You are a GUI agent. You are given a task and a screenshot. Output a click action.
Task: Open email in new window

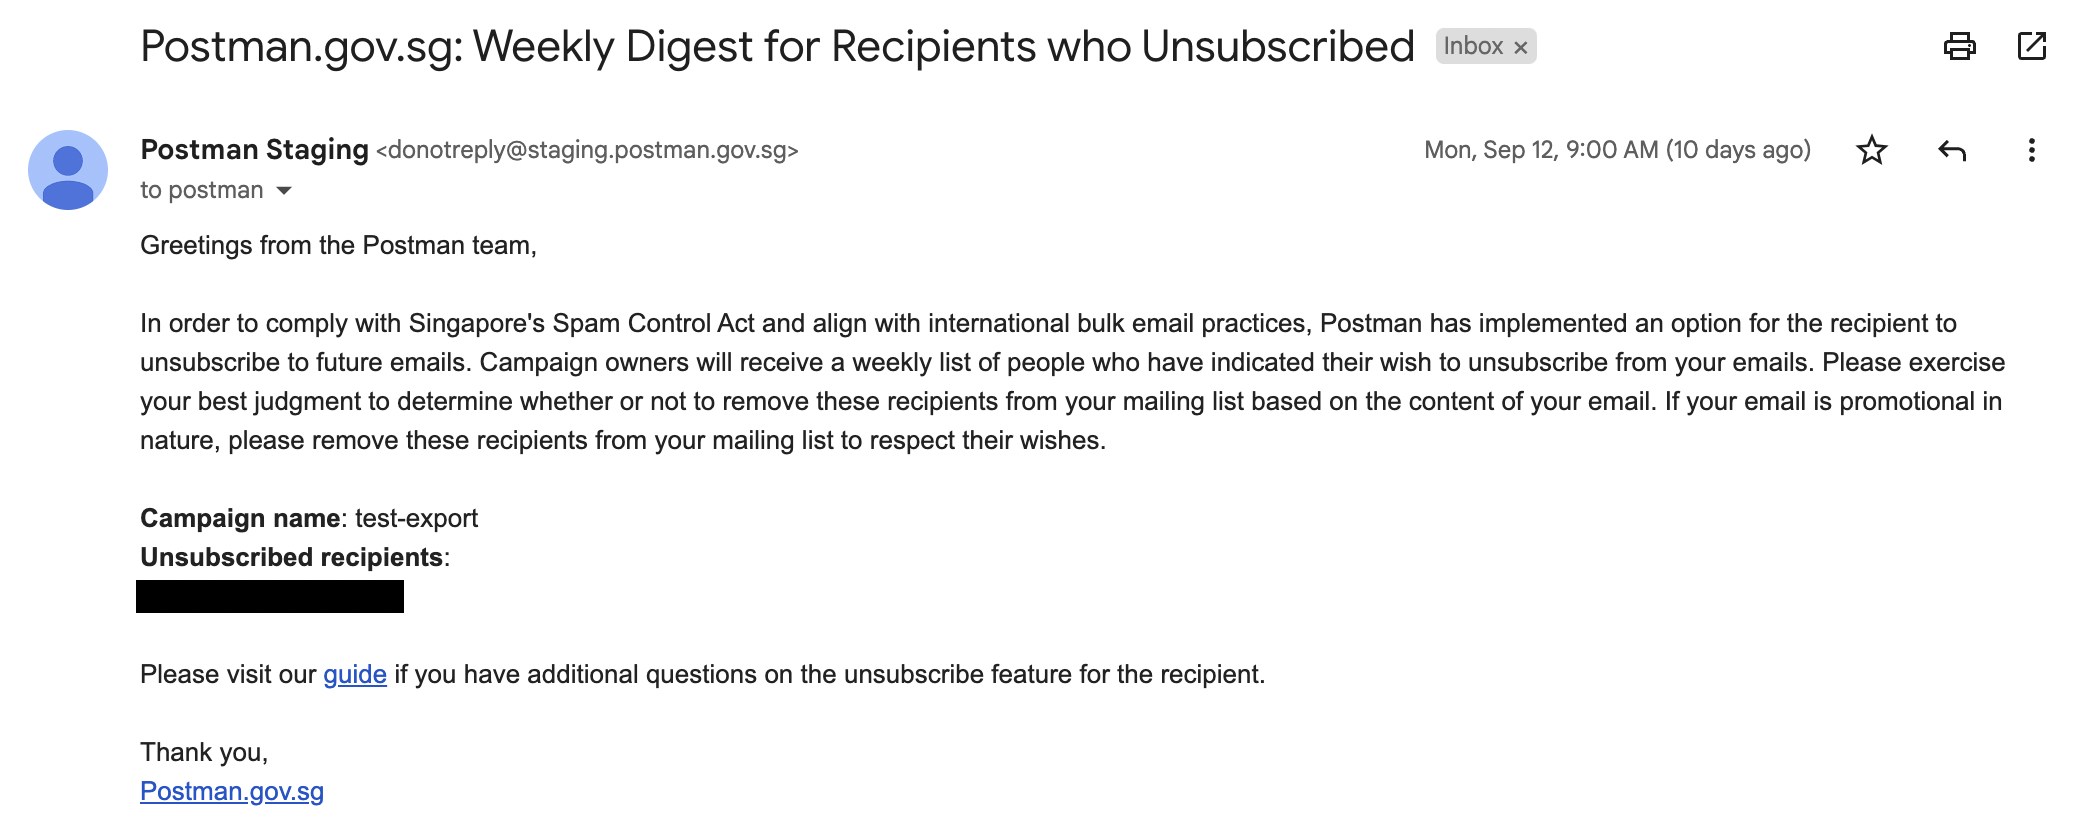(2031, 46)
